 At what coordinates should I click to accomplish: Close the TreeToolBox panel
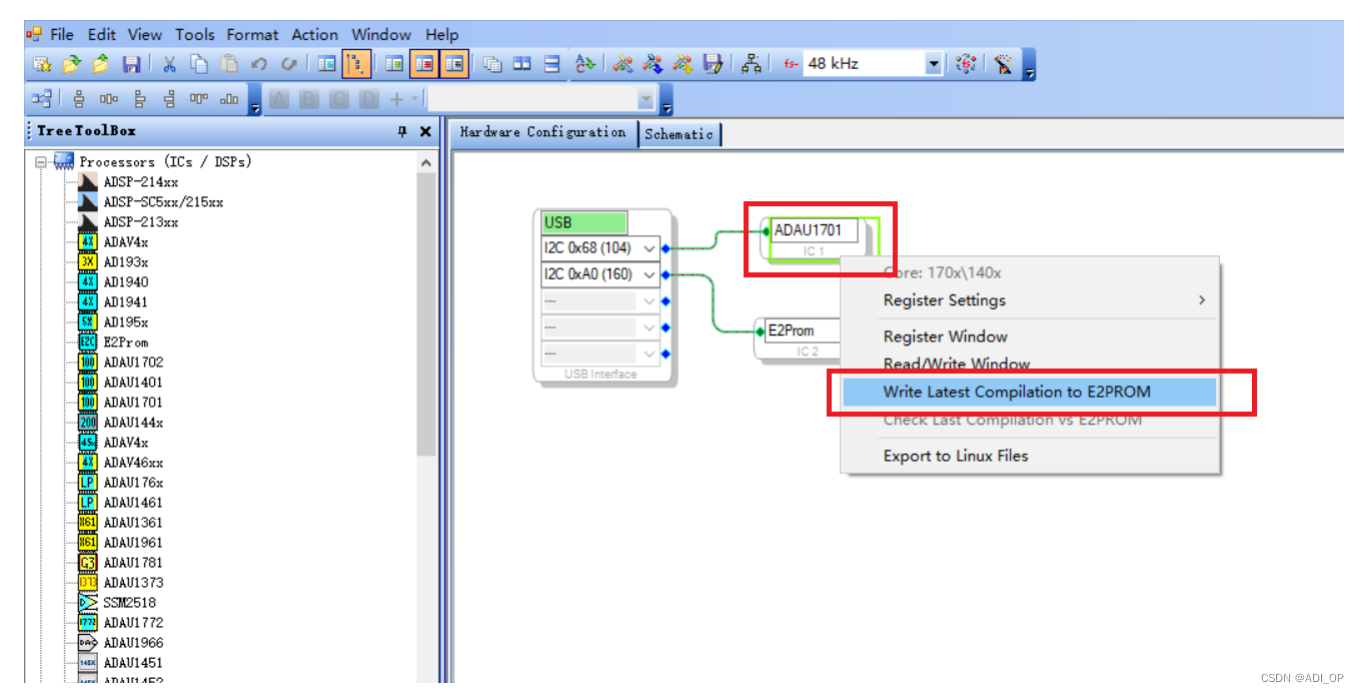click(425, 131)
